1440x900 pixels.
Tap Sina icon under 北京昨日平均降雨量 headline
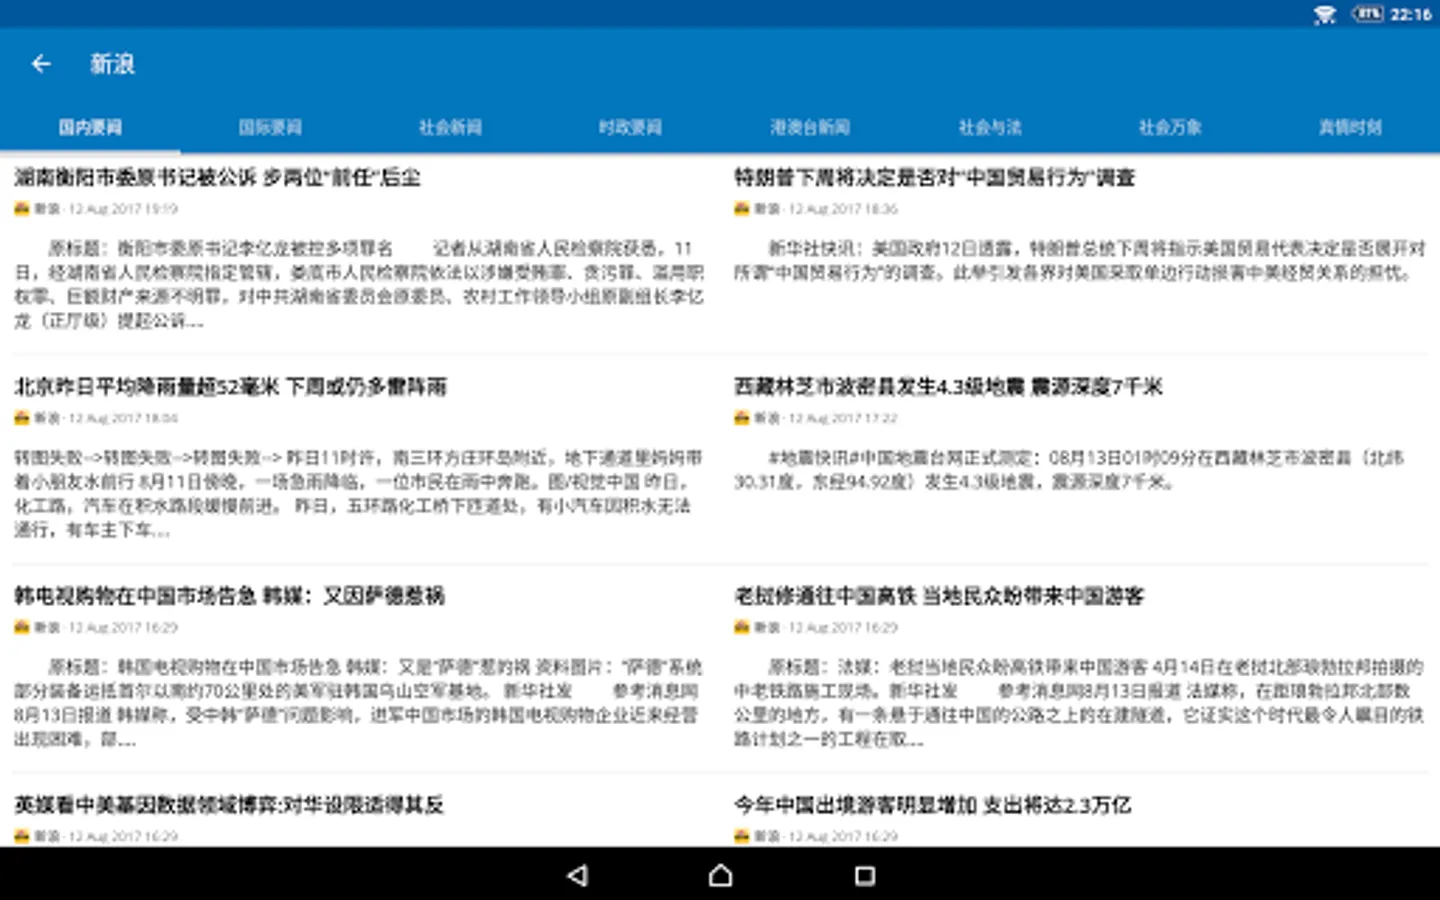point(22,418)
